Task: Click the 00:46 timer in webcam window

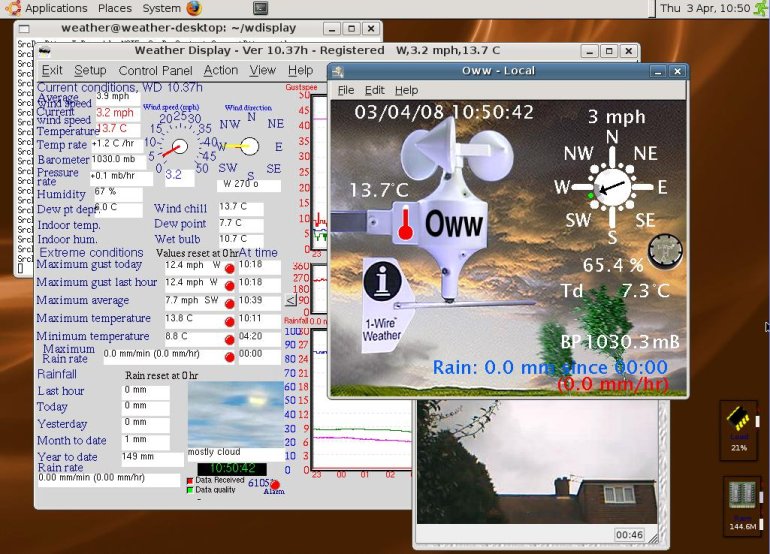Action: (630, 535)
